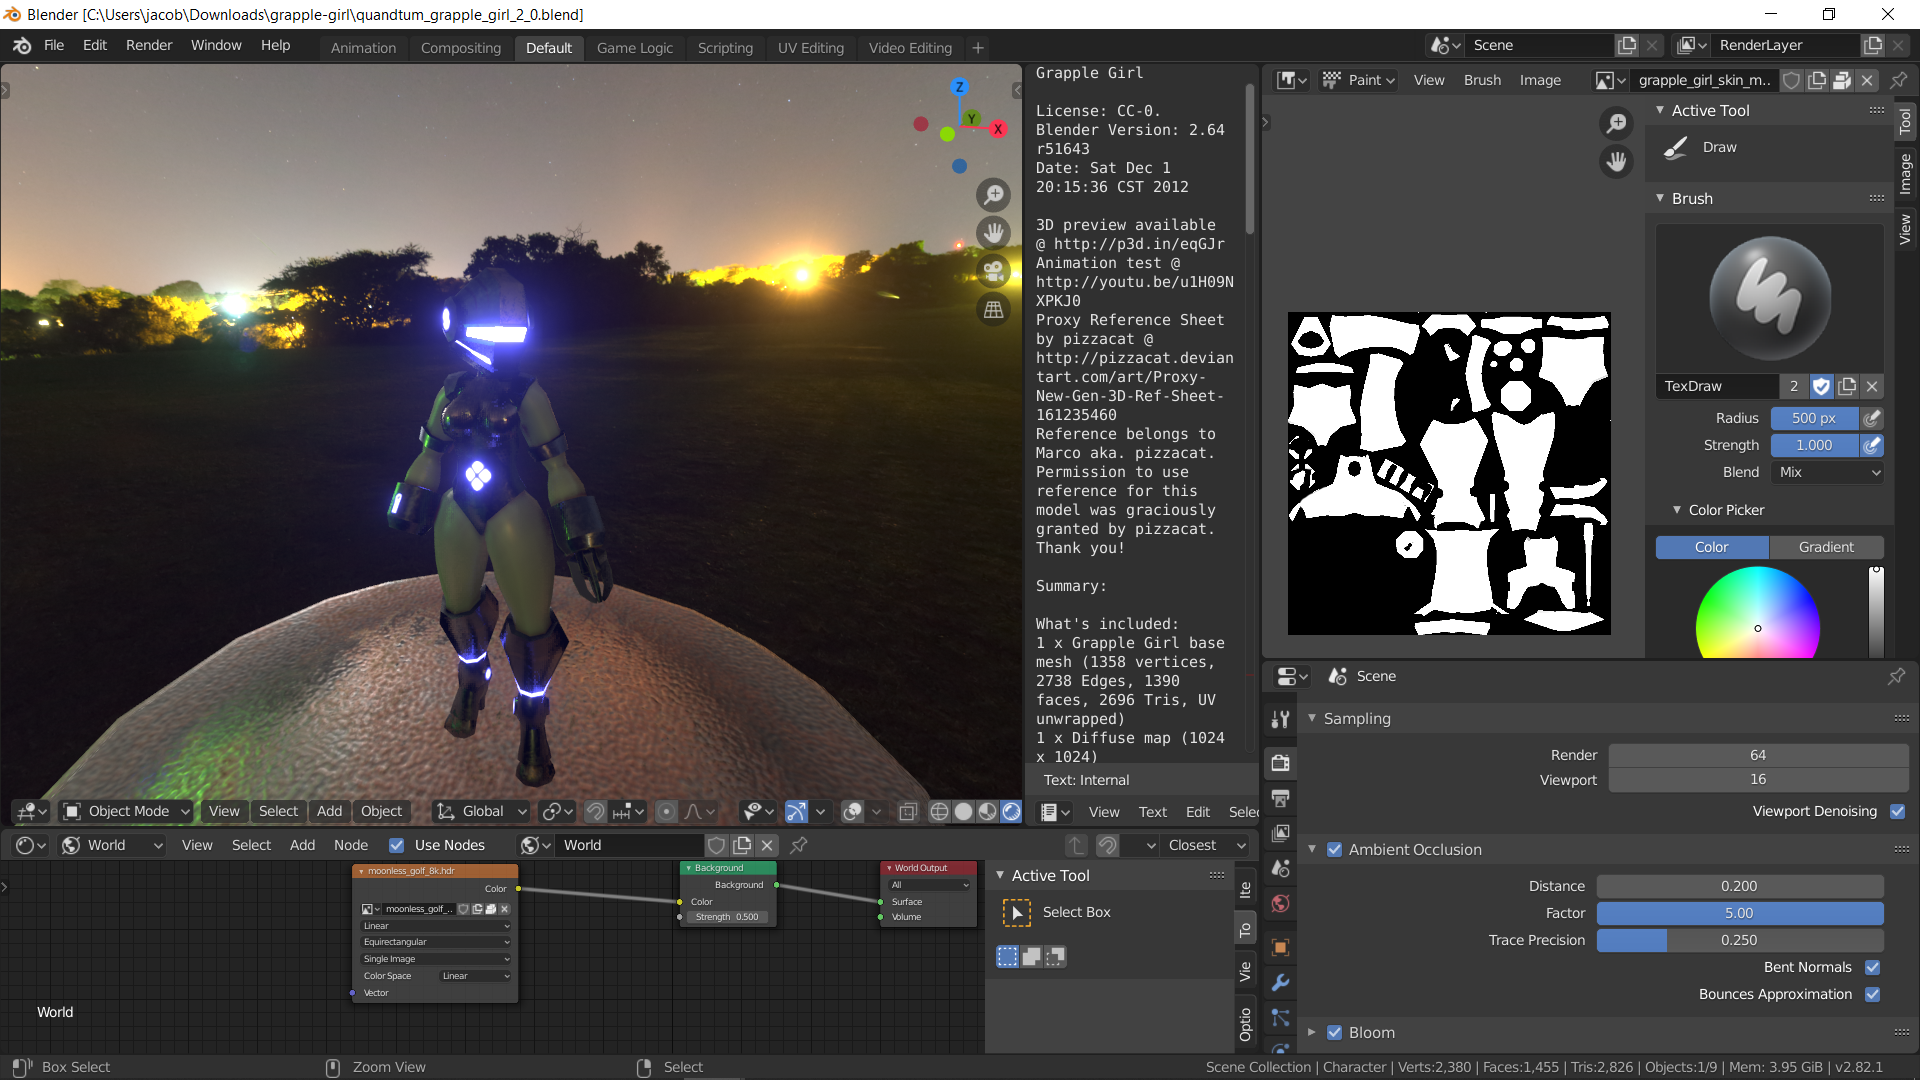Toggle X-Ray mode in viewport header
Screen dimensions: 1920x1080
(x=908, y=812)
